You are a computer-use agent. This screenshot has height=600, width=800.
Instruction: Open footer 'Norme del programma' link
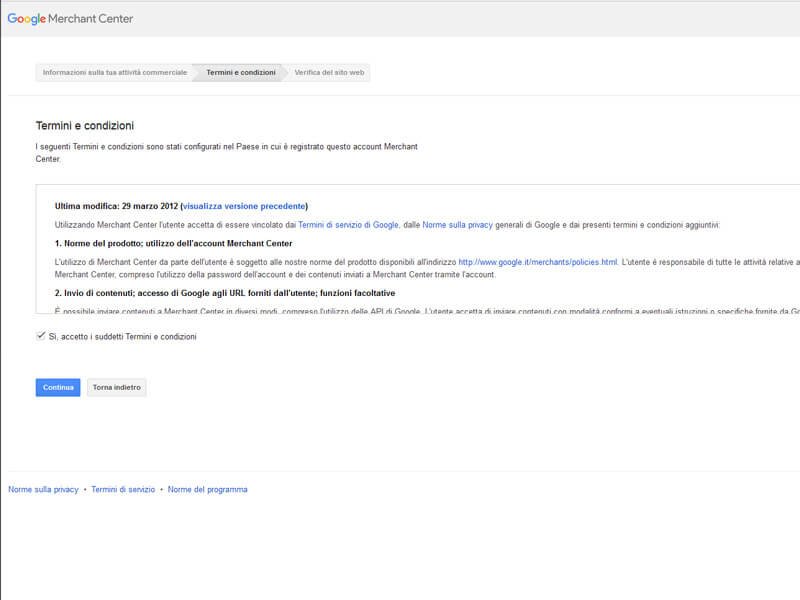208,490
